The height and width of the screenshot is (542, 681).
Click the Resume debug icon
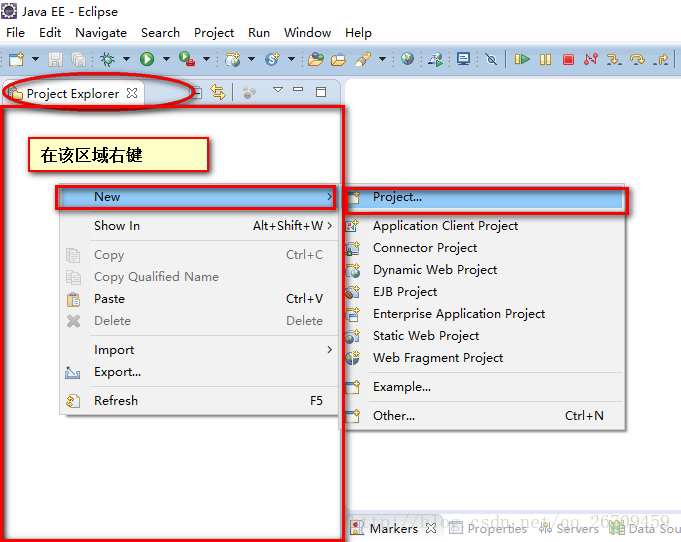tap(522, 59)
